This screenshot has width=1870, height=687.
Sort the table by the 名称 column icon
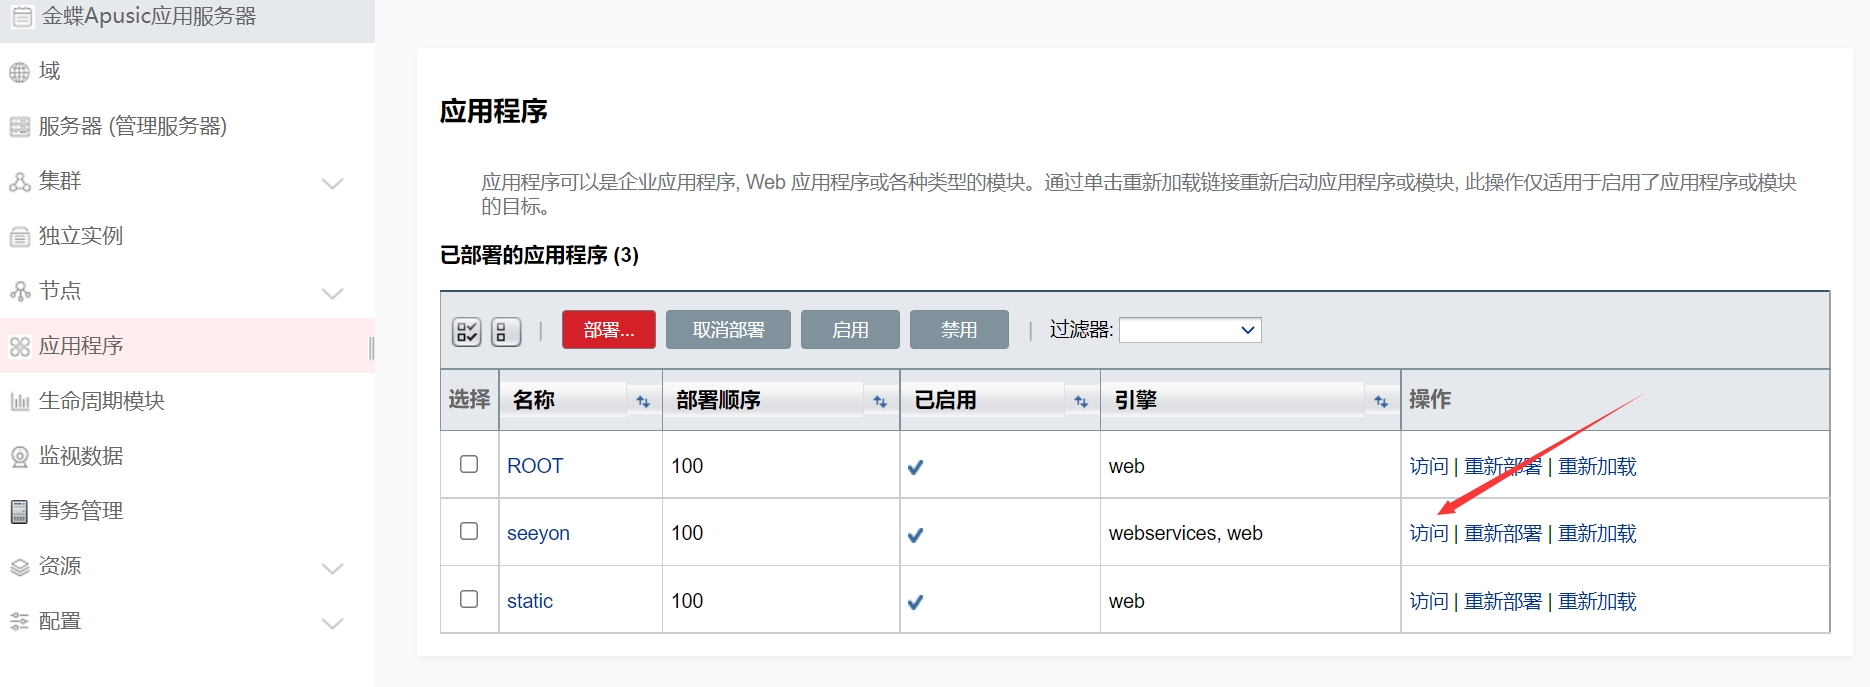point(643,401)
